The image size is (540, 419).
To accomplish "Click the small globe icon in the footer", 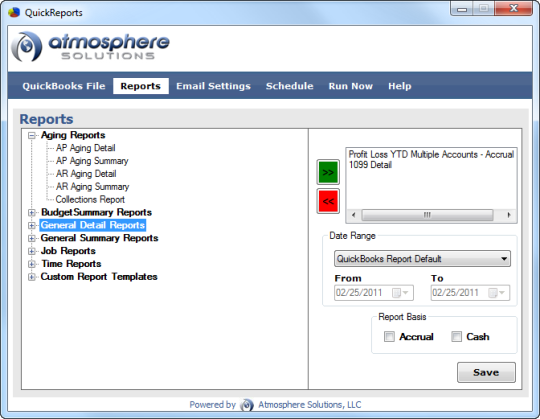I will [247, 405].
